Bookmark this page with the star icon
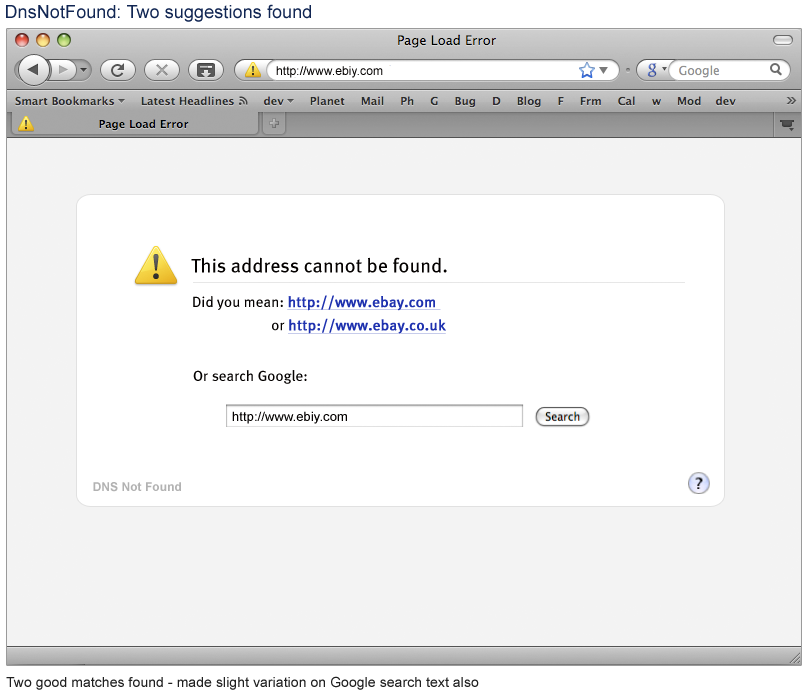The height and width of the screenshot is (698, 809). [586, 70]
